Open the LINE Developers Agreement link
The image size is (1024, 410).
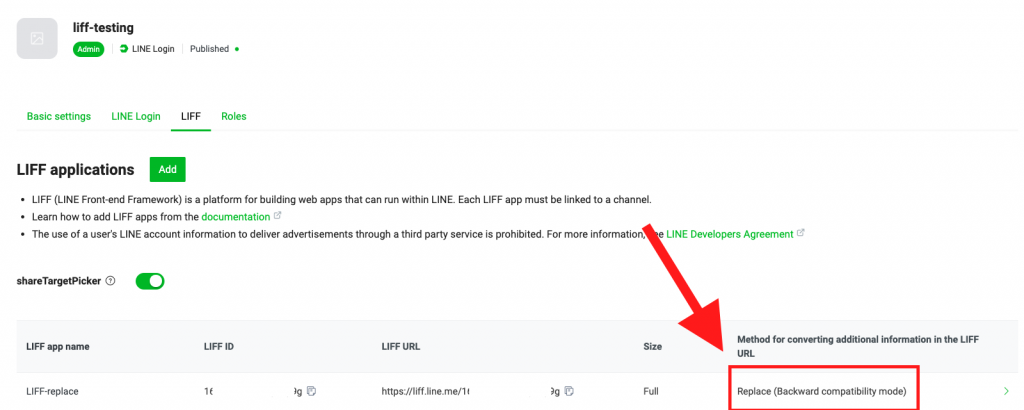click(729, 234)
